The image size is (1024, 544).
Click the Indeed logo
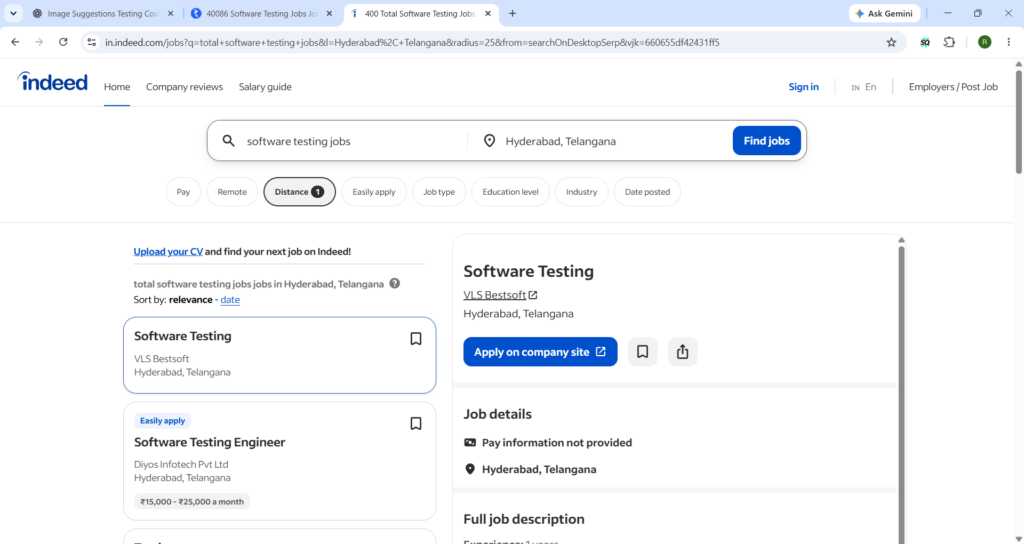click(52, 82)
